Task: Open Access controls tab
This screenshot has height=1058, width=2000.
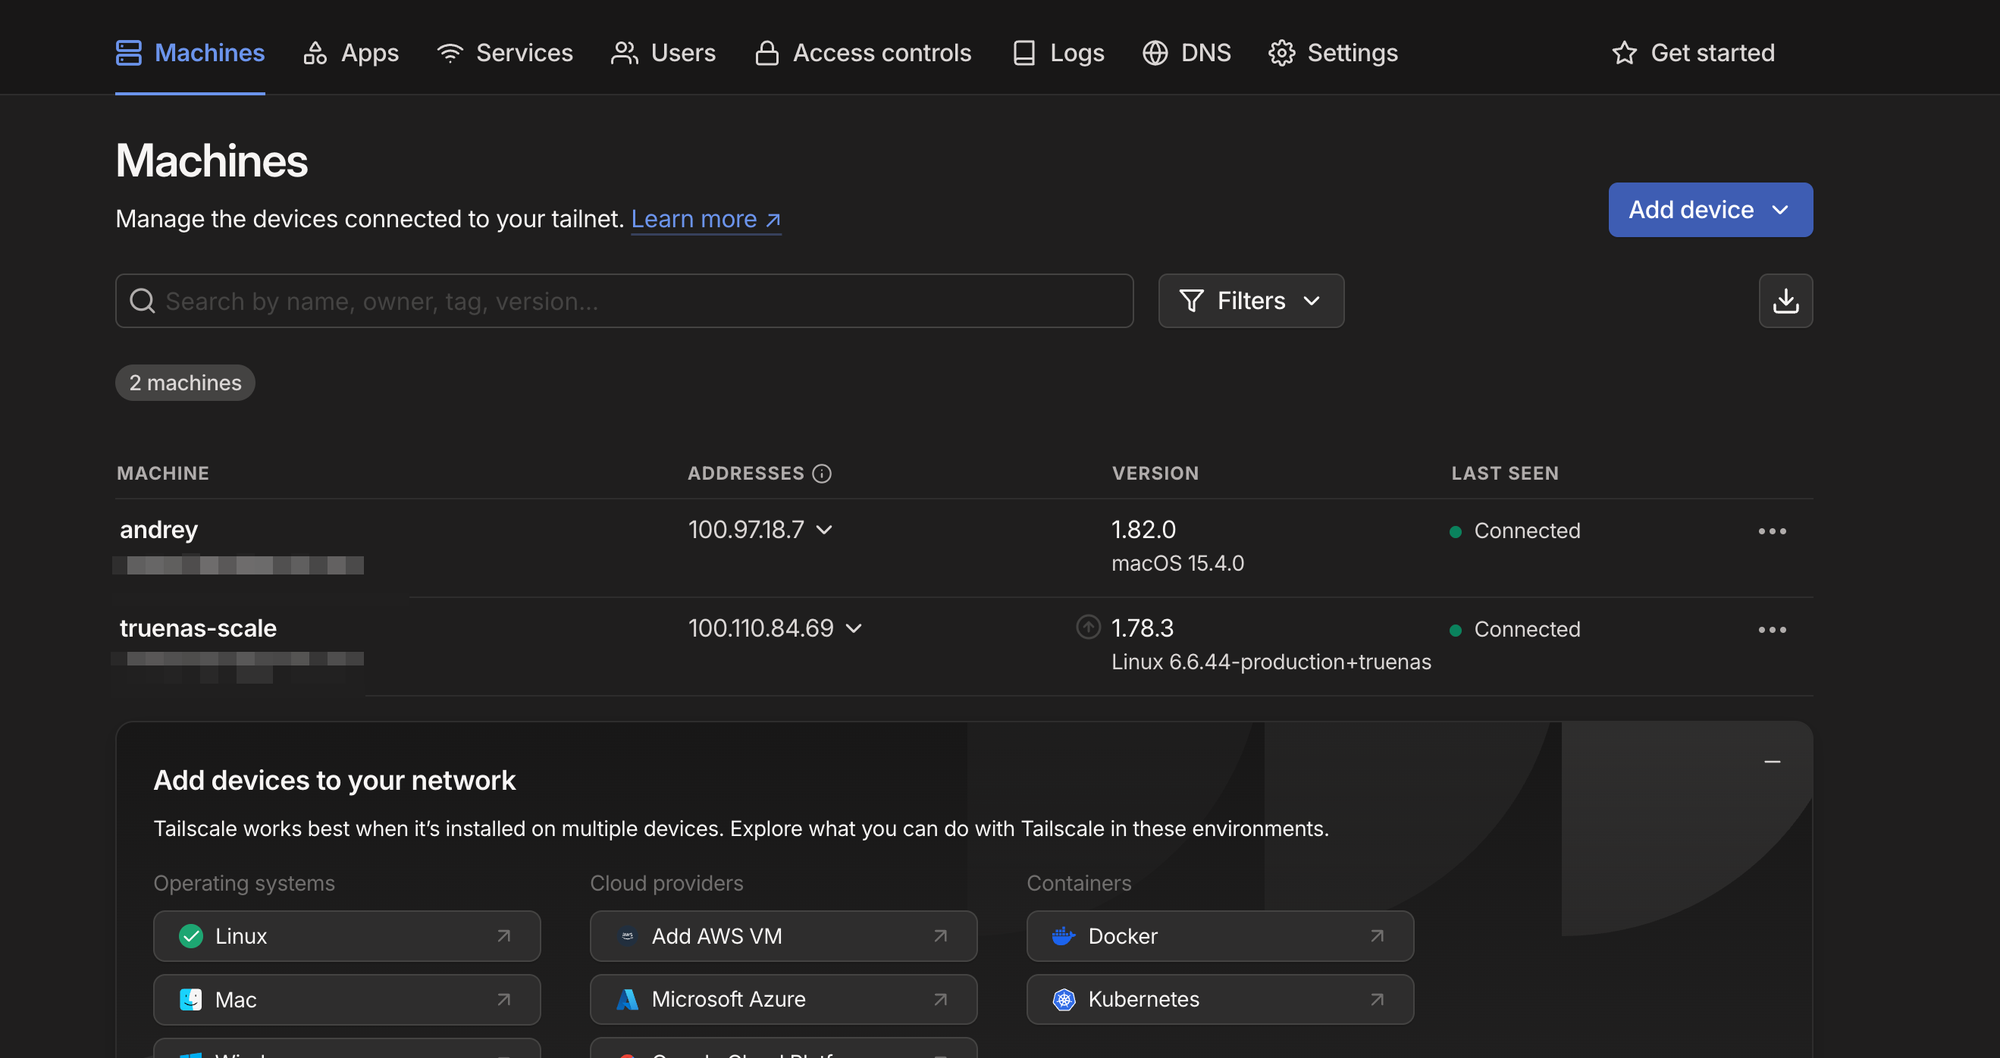Action: (863, 53)
